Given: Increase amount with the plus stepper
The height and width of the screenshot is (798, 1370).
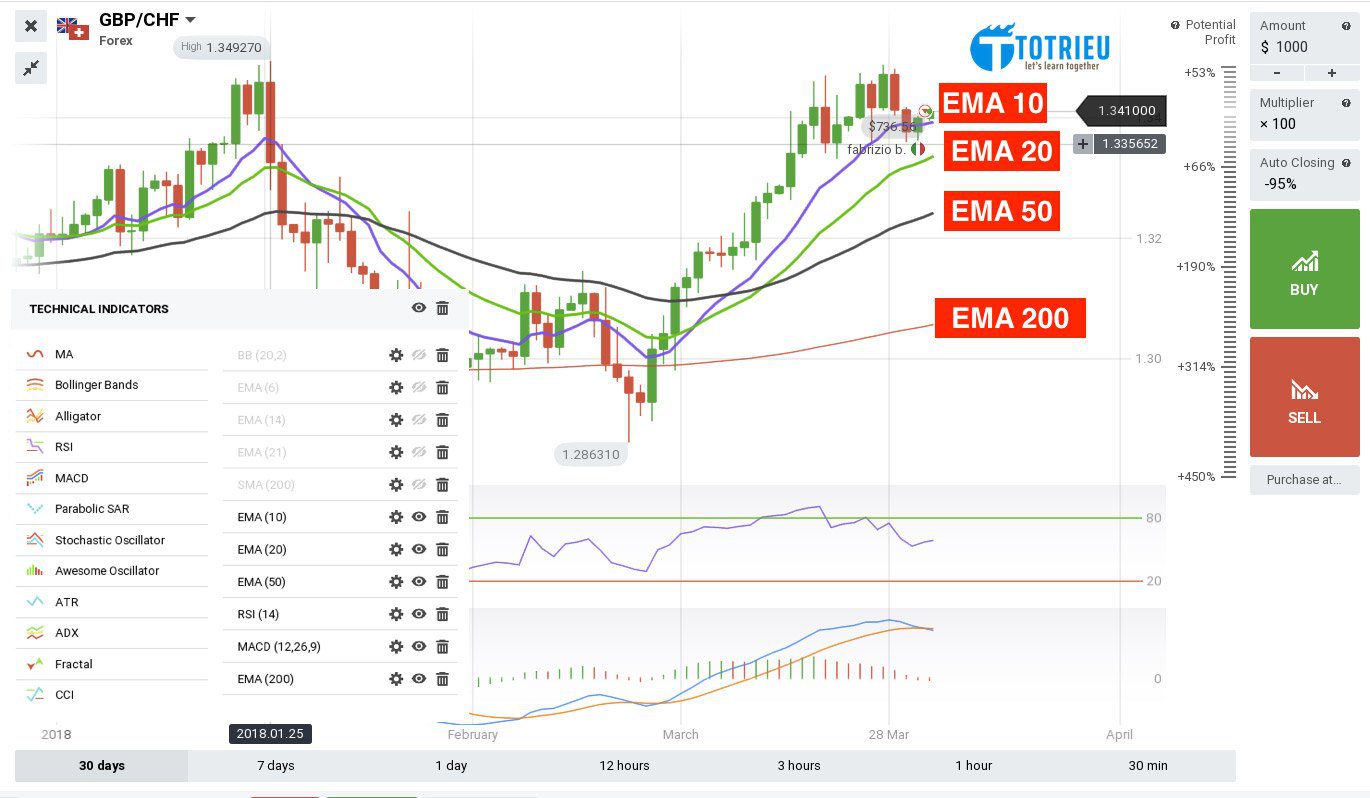Looking at the screenshot, I should 1331,73.
